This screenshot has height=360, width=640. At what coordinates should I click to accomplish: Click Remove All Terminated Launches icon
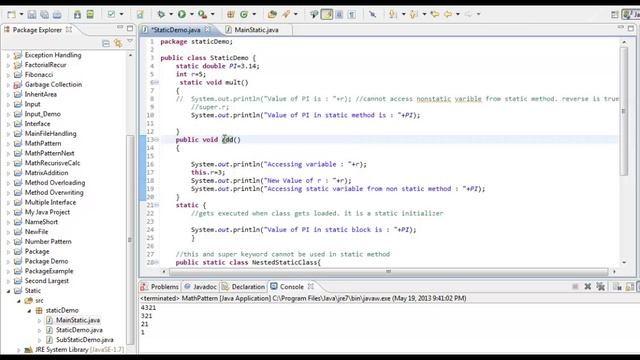pyautogui.click(x=600, y=287)
